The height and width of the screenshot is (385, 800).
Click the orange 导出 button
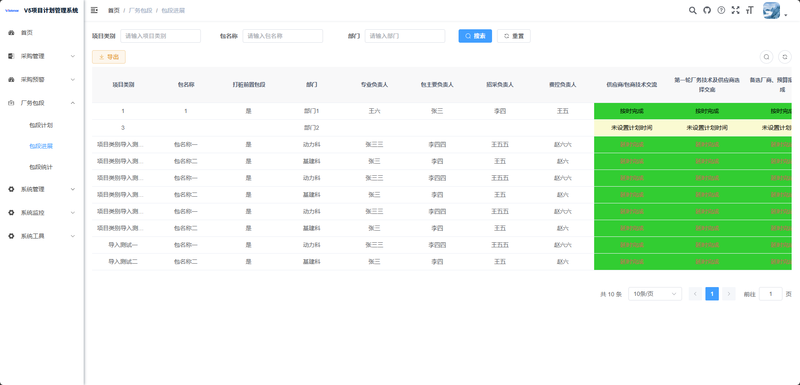tap(109, 57)
